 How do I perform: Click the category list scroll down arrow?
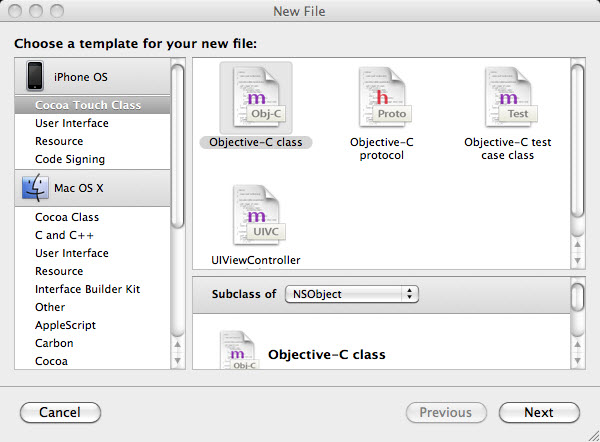(x=178, y=360)
